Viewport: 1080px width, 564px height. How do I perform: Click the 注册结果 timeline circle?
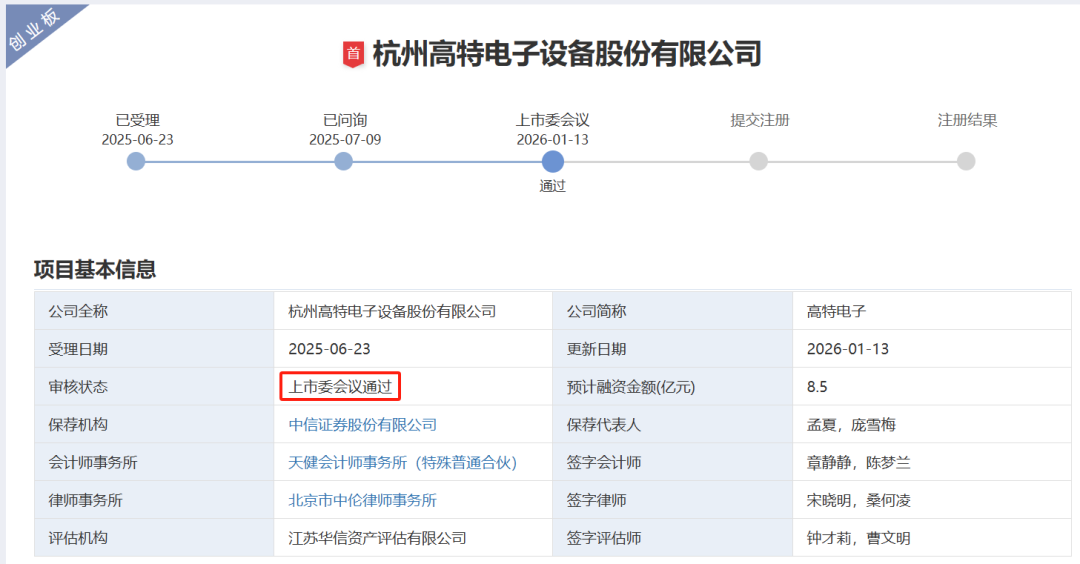point(966,161)
